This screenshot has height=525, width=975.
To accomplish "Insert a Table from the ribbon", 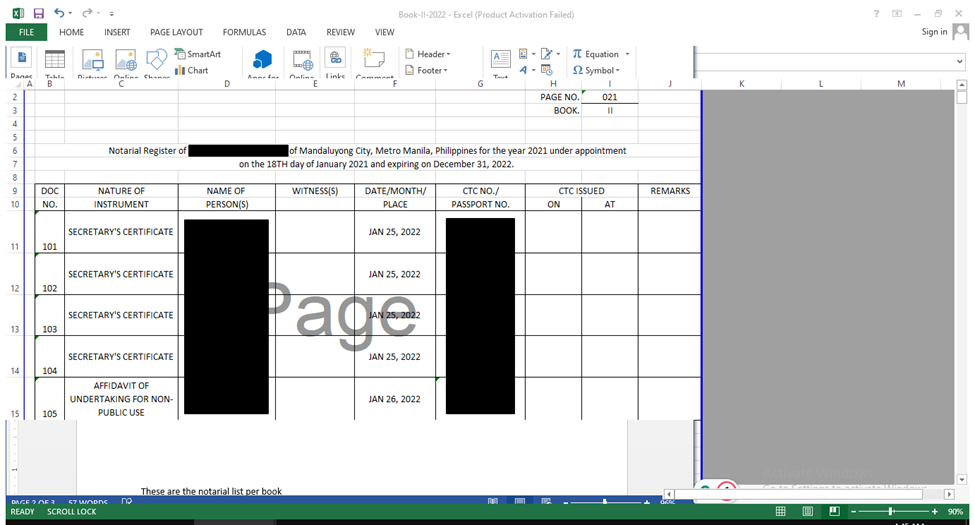I will pyautogui.click(x=55, y=63).
